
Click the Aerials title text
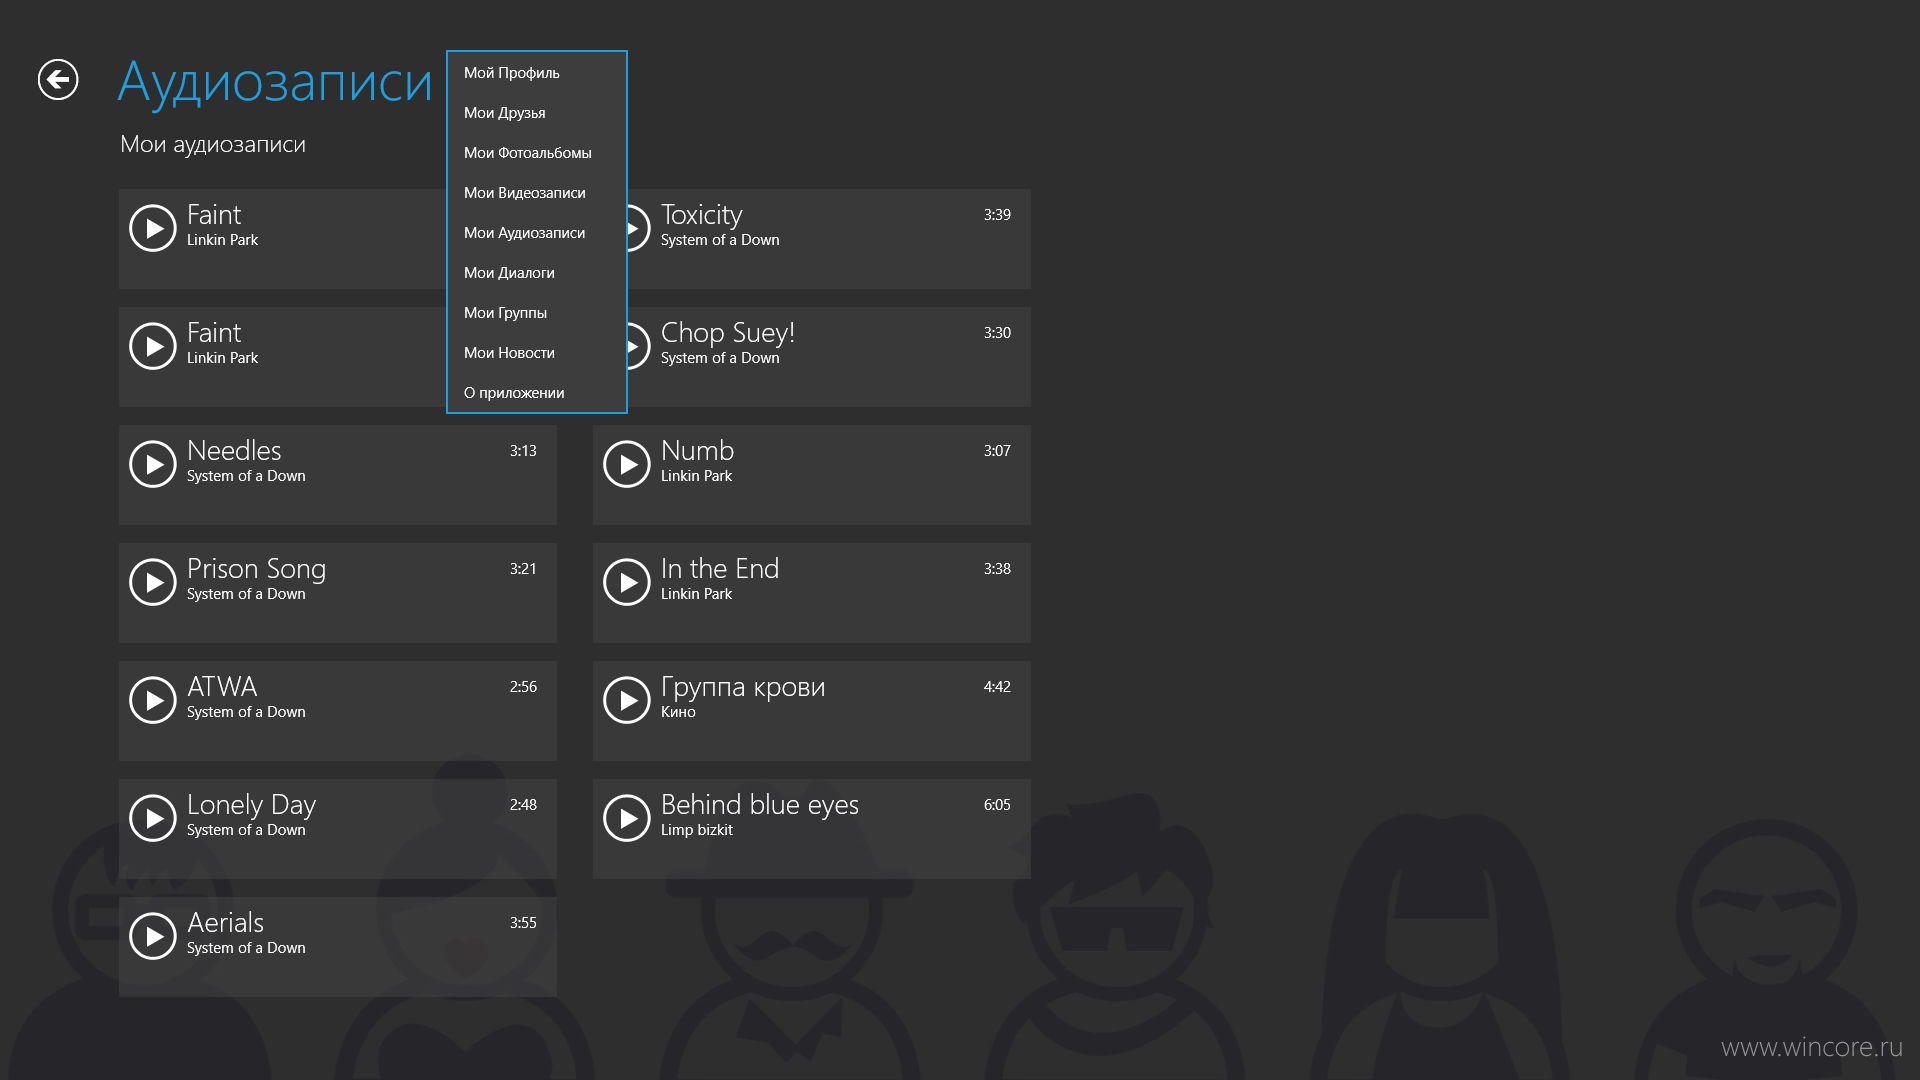(x=225, y=923)
